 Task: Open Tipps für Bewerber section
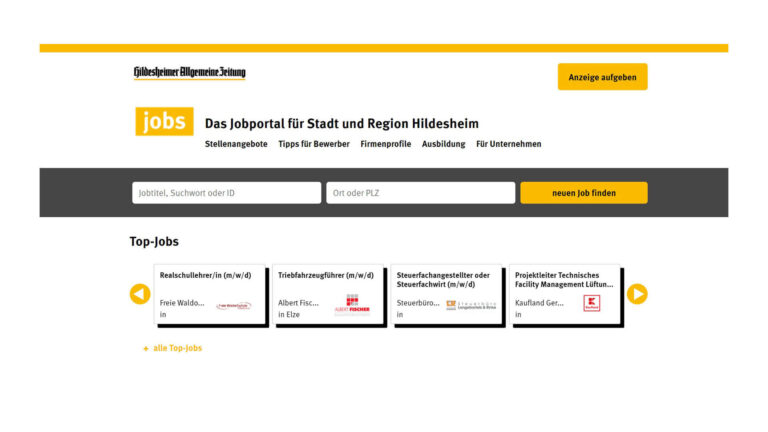click(x=314, y=144)
